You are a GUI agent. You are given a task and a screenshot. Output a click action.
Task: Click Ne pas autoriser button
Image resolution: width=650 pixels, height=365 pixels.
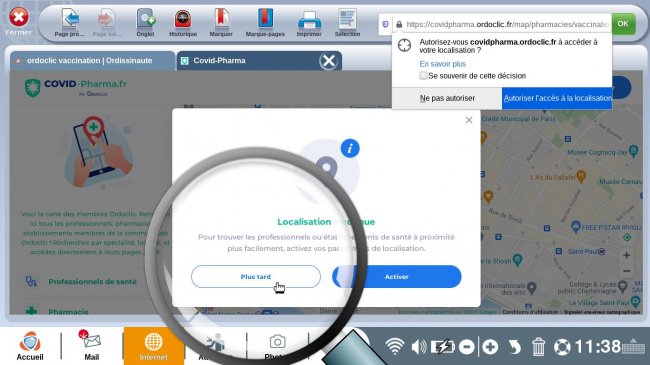(447, 98)
